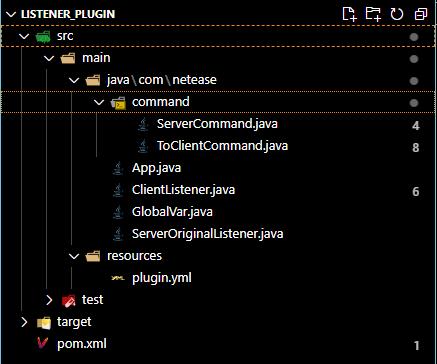Screen dimensions: 437x364
Task: Click the Java icon beside App.java
Action: click(x=118, y=168)
